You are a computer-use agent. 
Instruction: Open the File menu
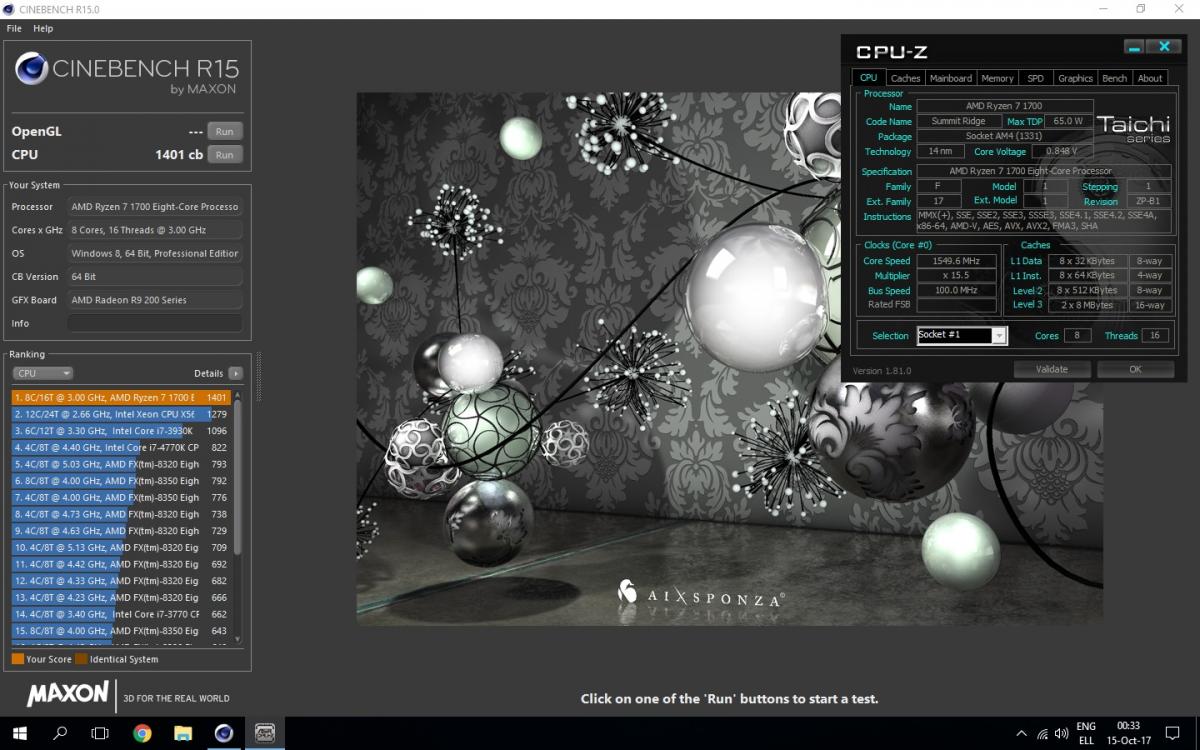[14, 29]
